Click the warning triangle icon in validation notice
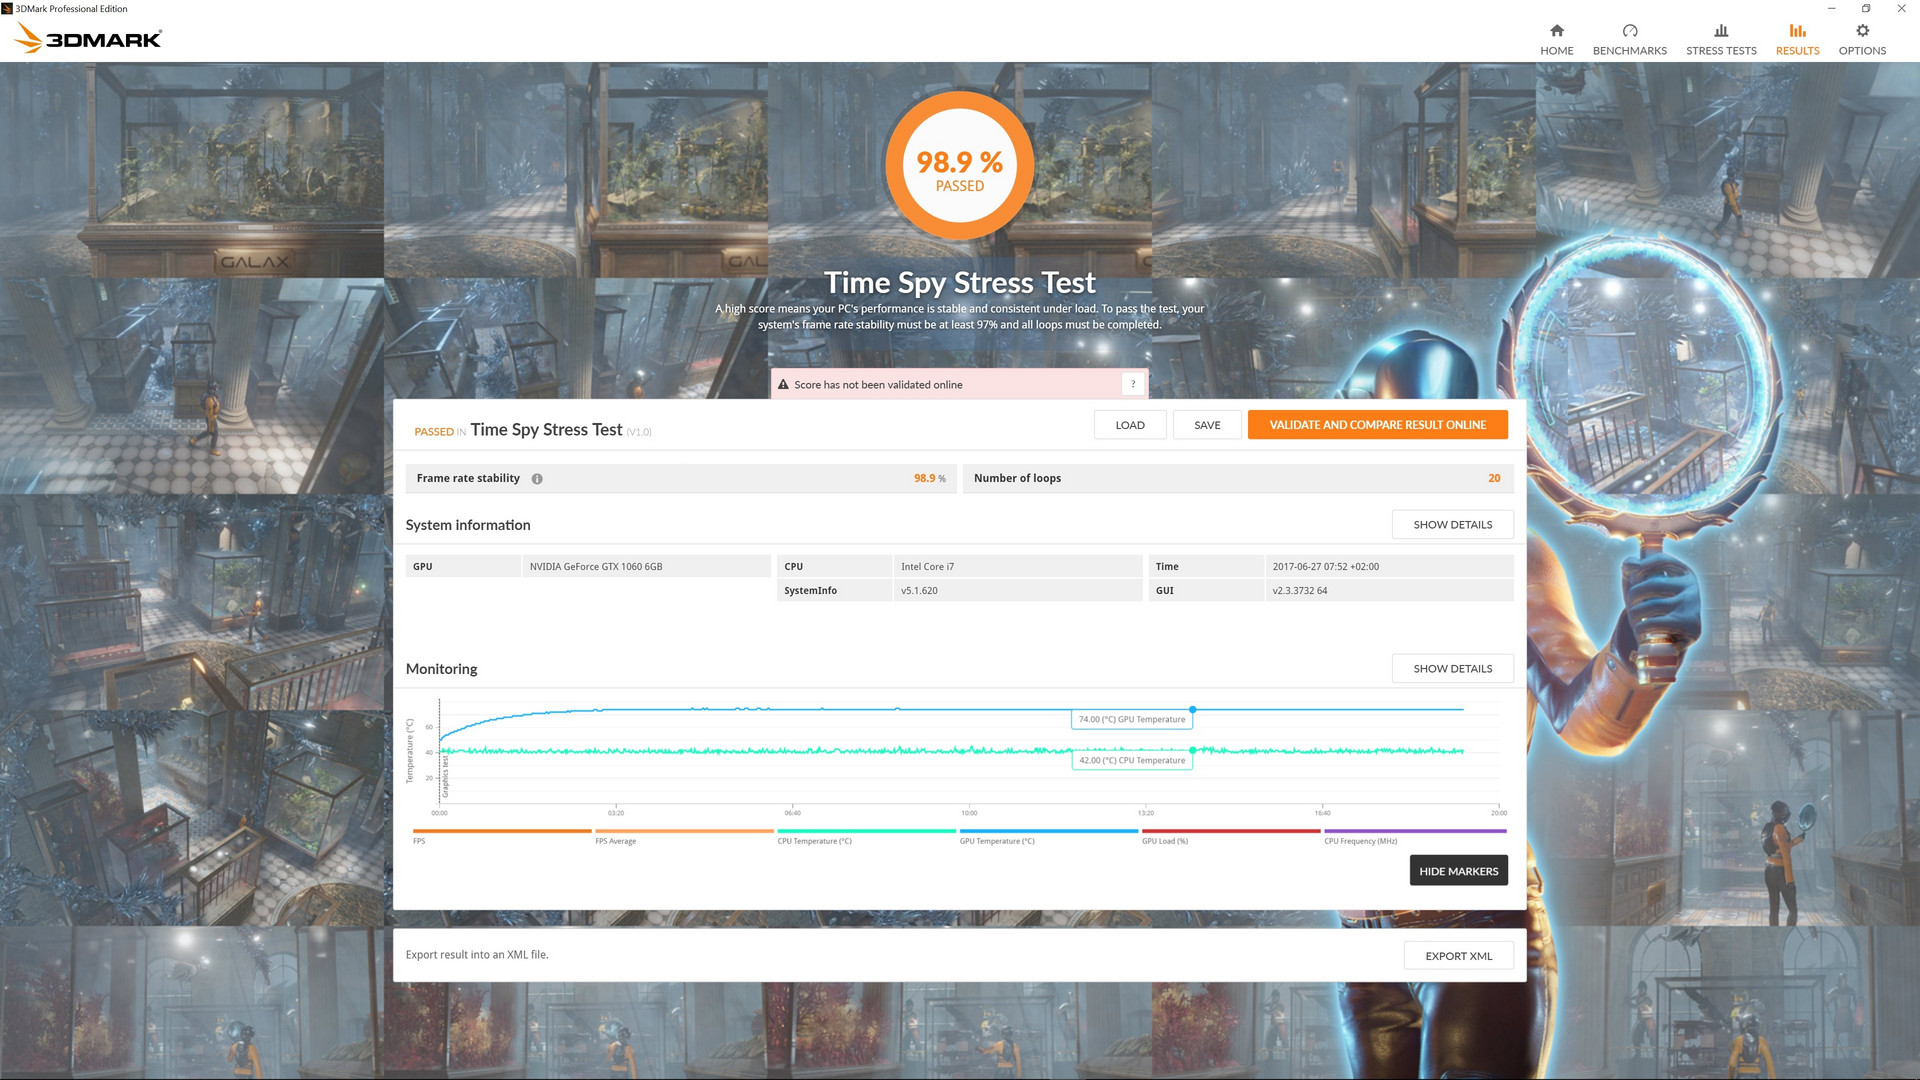1920x1080 pixels. click(x=783, y=385)
